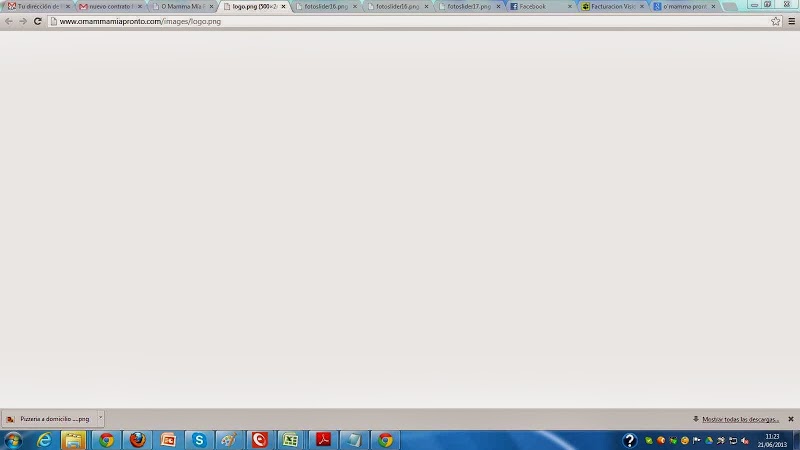Reload the current page
The height and width of the screenshot is (450, 800).
(x=37, y=21)
